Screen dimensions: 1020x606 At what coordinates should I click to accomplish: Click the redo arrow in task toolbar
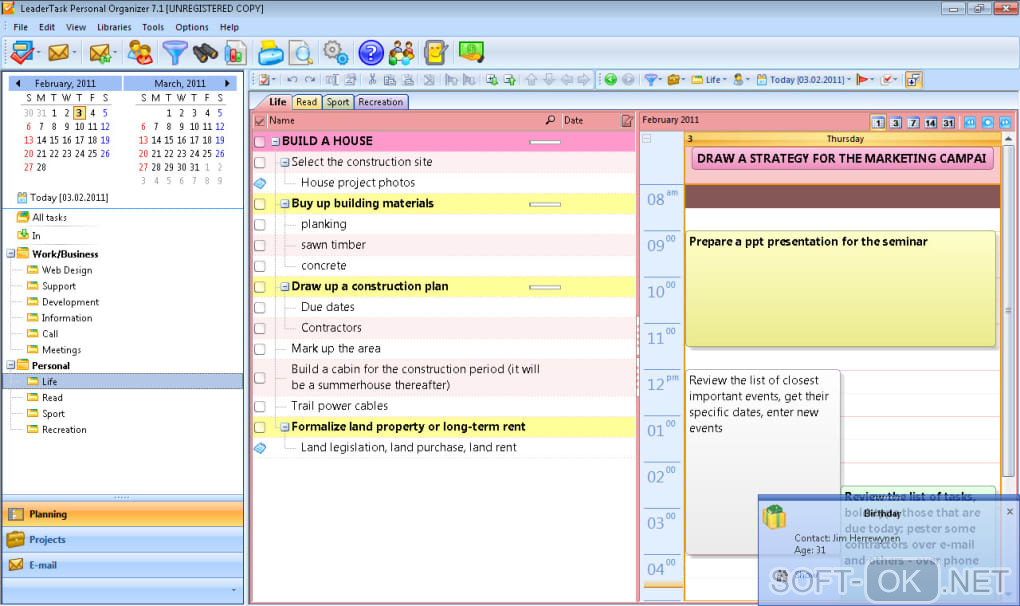pyautogui.click(x=310, y=79)
